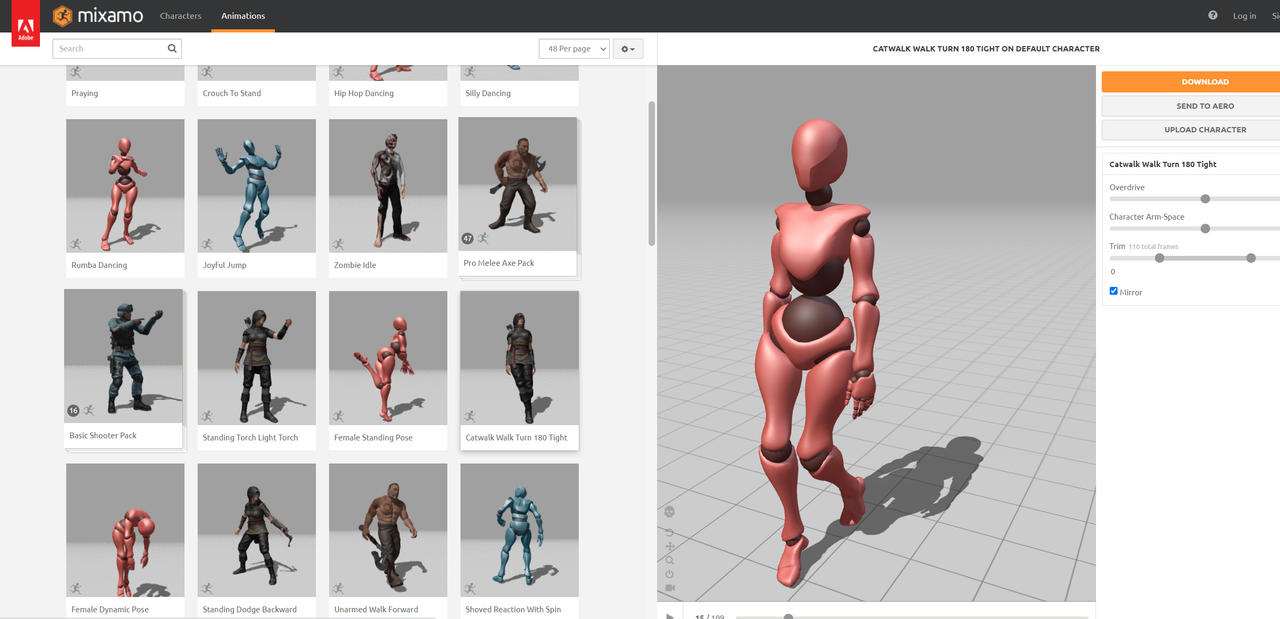
Task: Open the 48 Per page dropdown
Action: click(x=573, y=49)
